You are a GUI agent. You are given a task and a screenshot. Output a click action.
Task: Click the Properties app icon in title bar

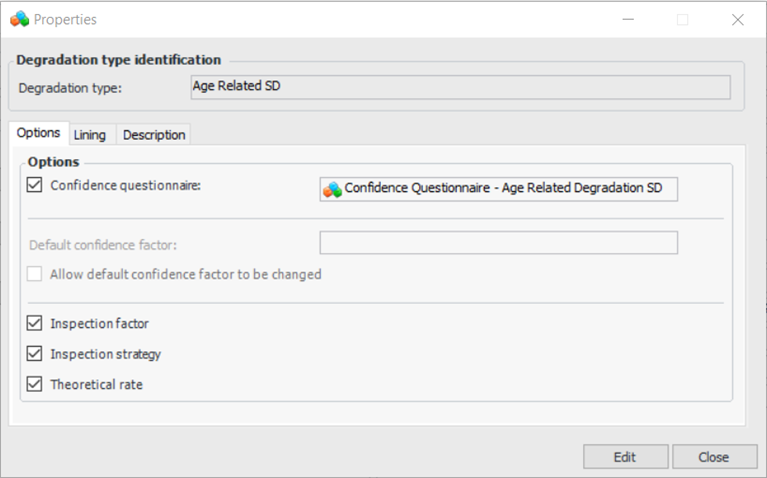[19, 19]
